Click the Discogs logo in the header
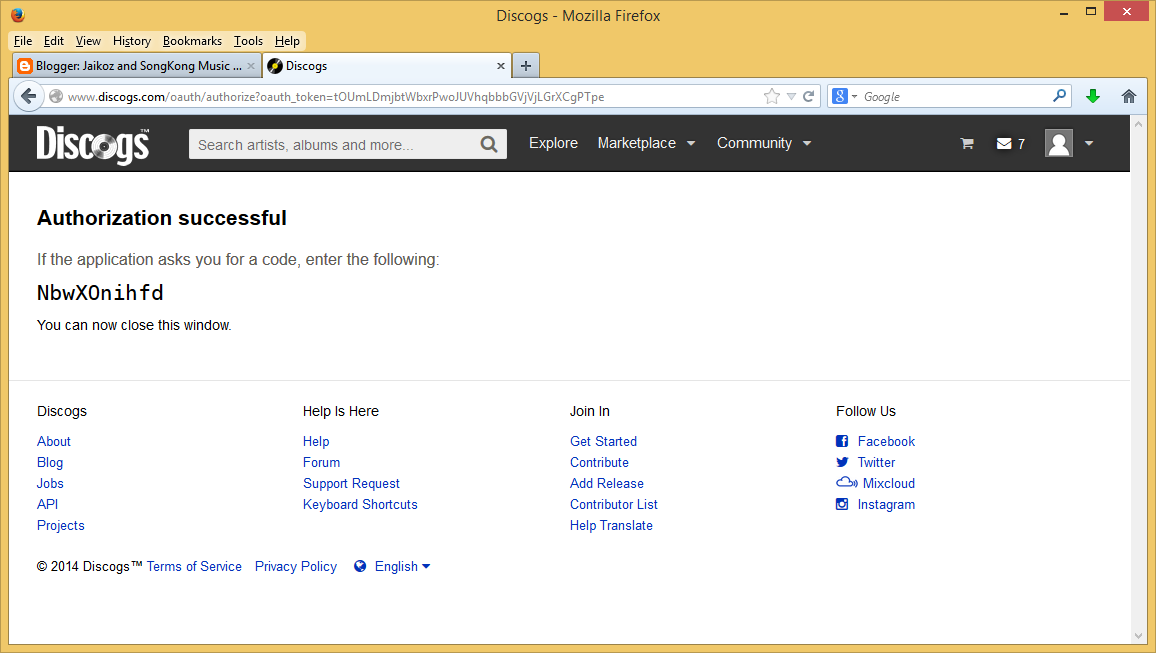The width and height of the screenshot is (1156, 653). click(92, 143)
